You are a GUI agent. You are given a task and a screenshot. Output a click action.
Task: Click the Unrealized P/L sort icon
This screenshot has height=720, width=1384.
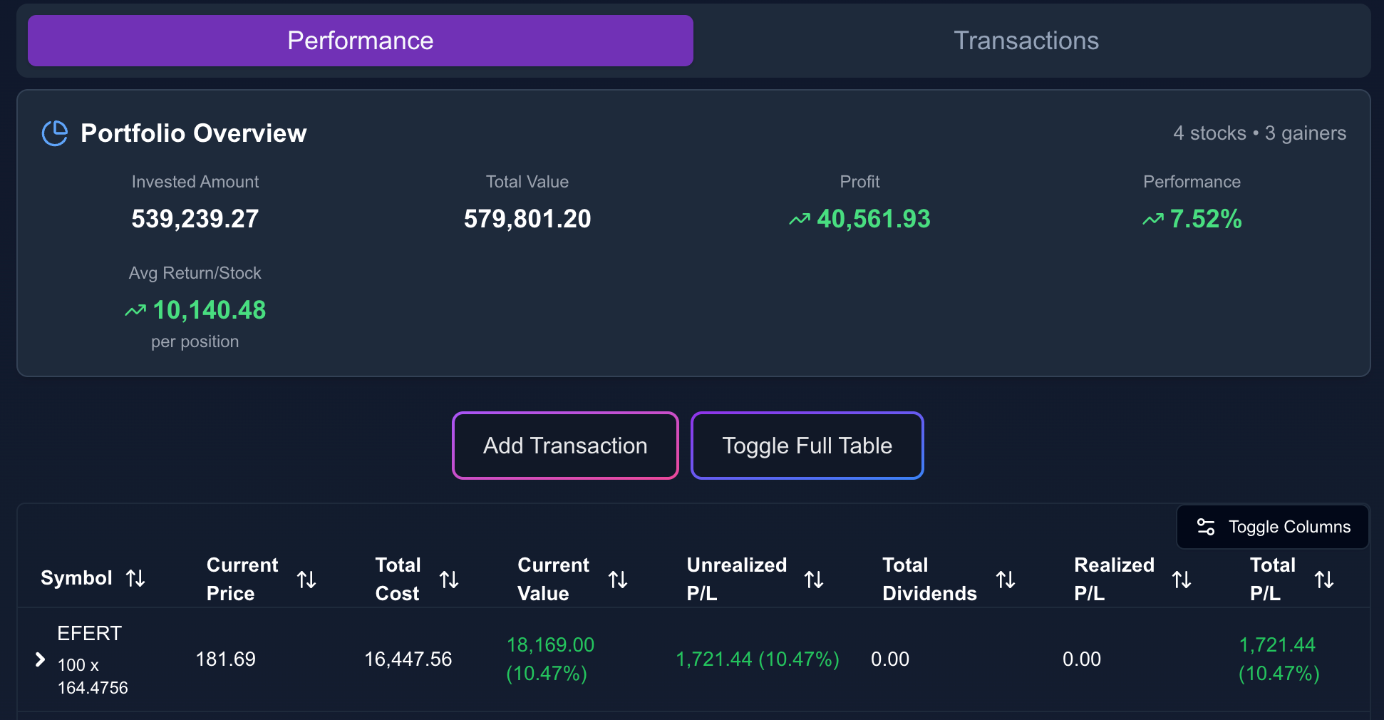tap(814, 578)
